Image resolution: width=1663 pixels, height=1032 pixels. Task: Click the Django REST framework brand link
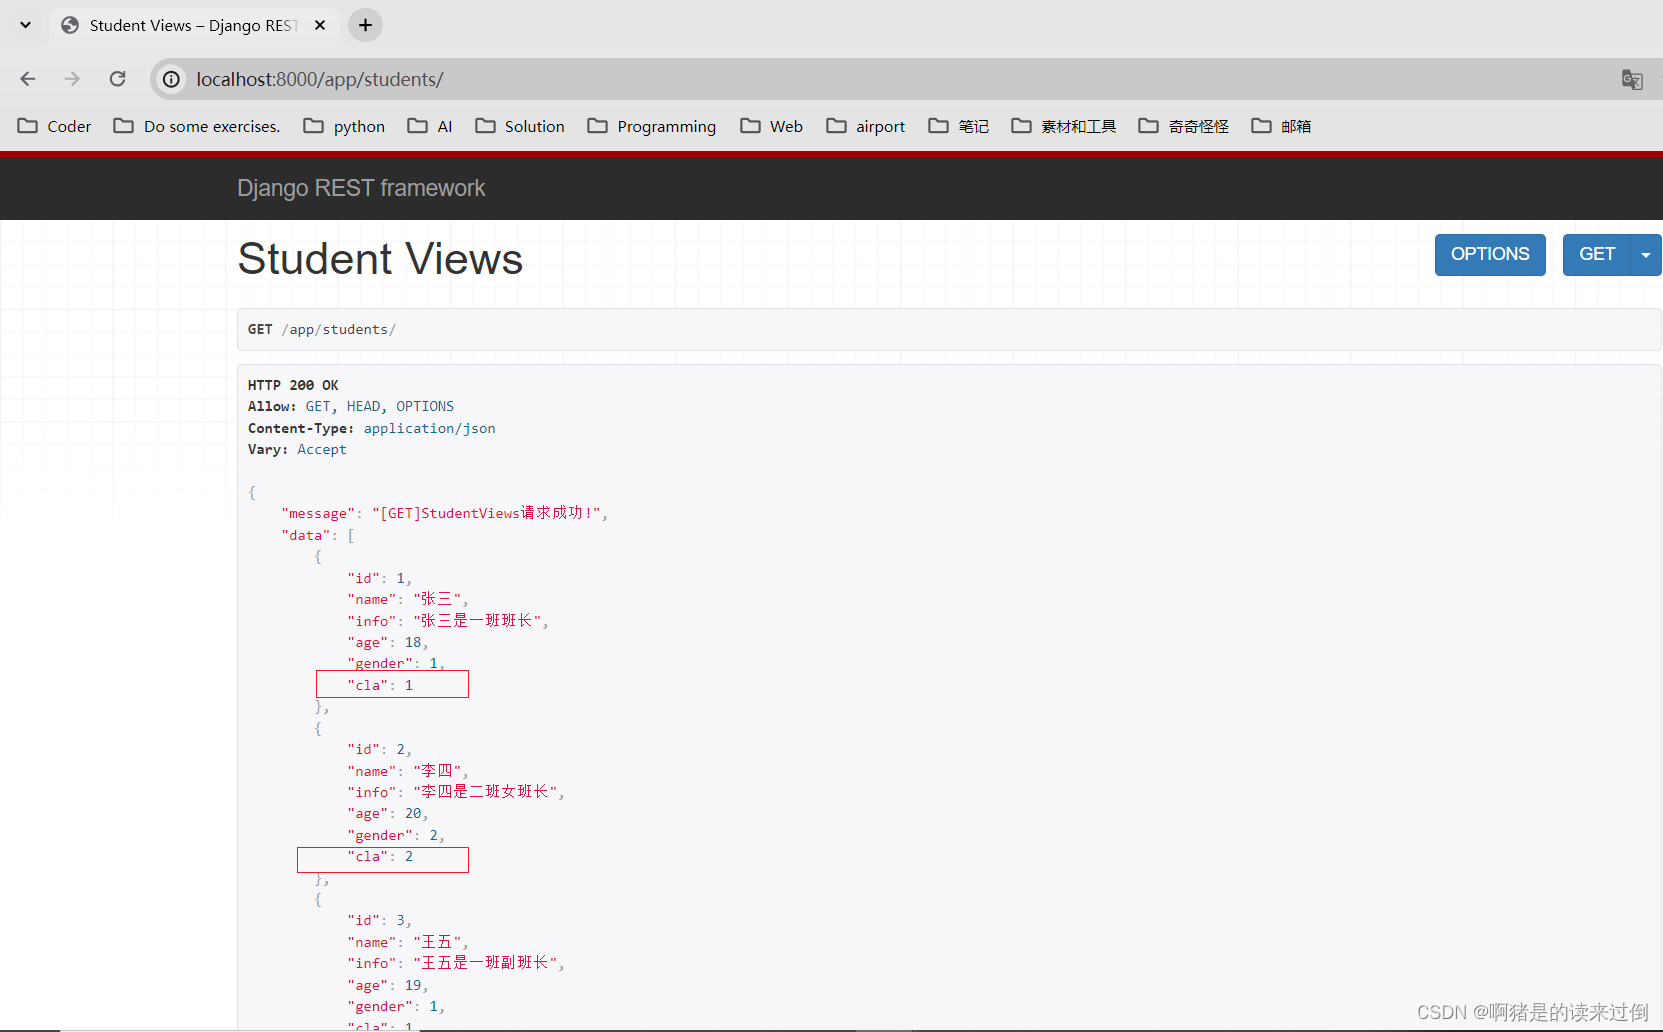click(361, 188)
